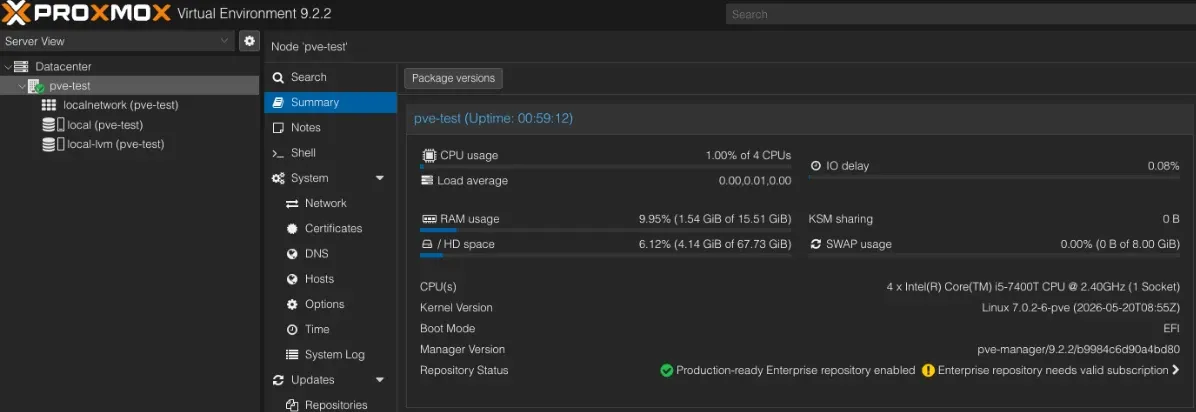The height and width of the screenshot is (412, 1196).
Task: Click the Network arrows icon
Action: tap(292, 204)
